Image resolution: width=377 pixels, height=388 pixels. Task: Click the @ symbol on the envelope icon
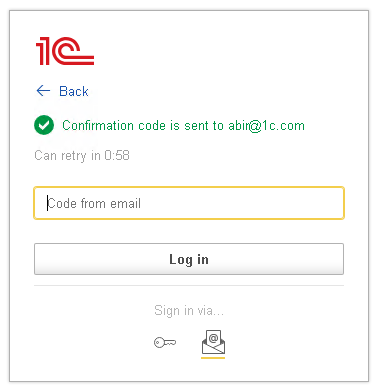tap(213, 338)
